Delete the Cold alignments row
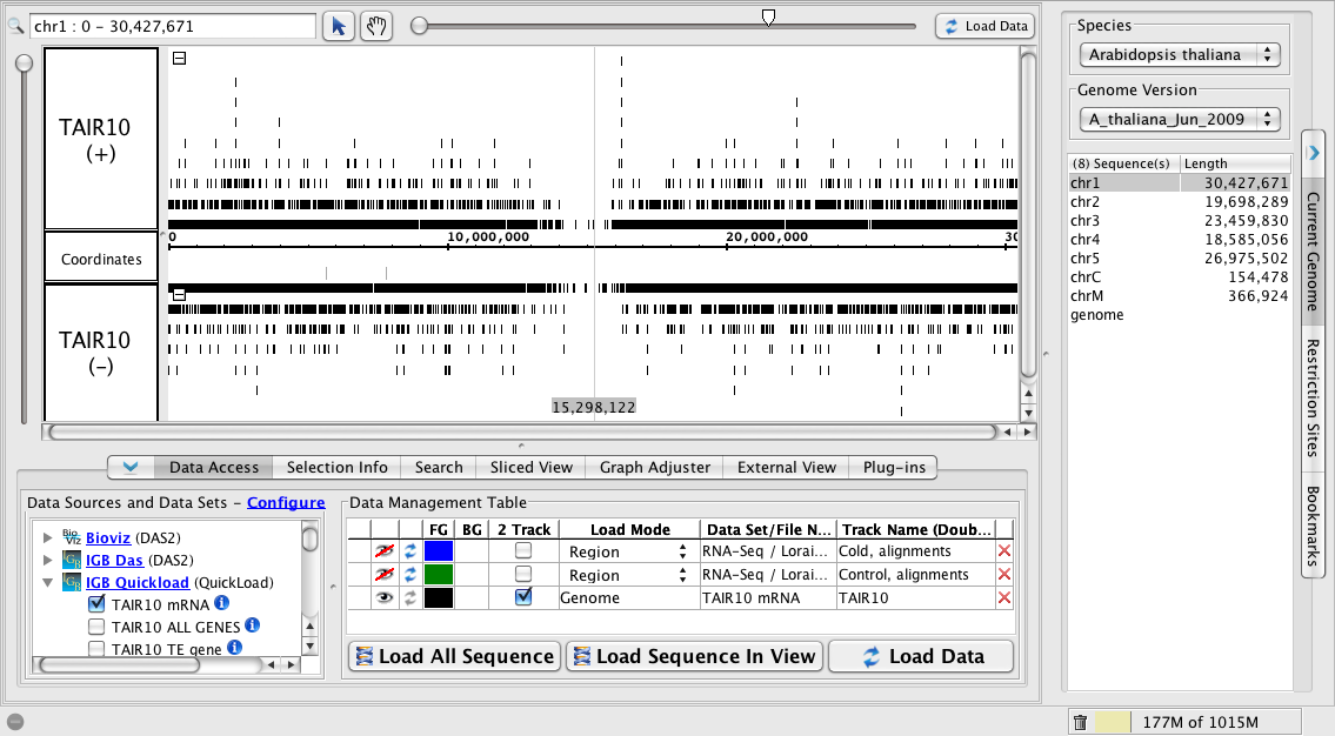 (x=1004, y=551)
